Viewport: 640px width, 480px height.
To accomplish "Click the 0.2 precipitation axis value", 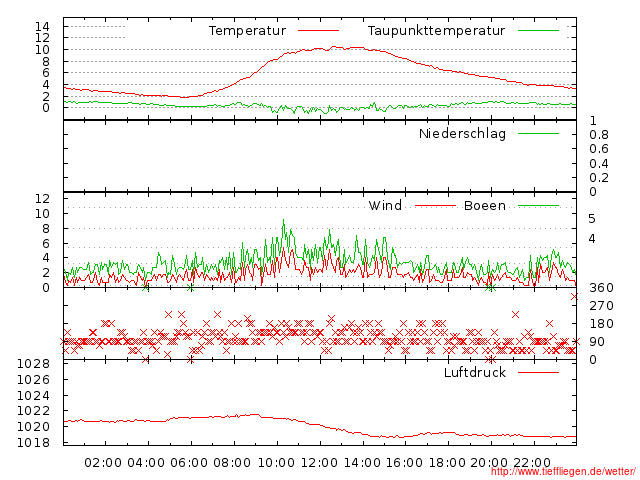I will [x=599, y=178].
